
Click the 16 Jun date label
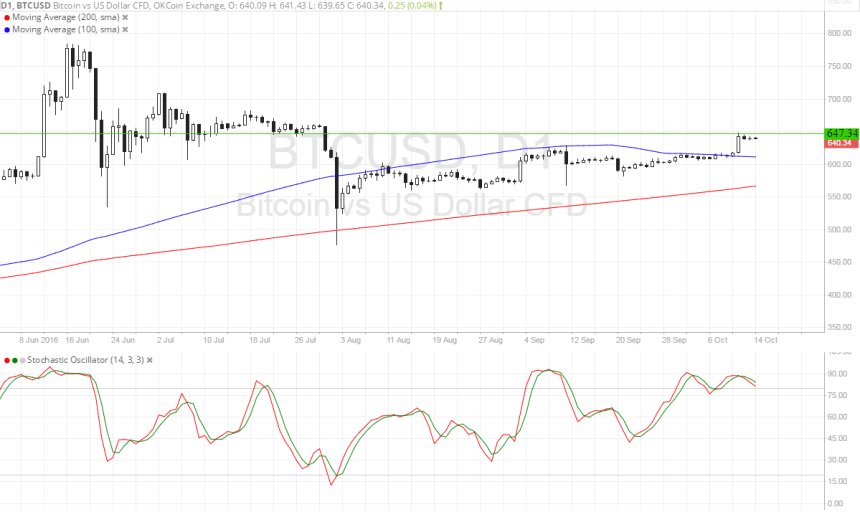77,340
